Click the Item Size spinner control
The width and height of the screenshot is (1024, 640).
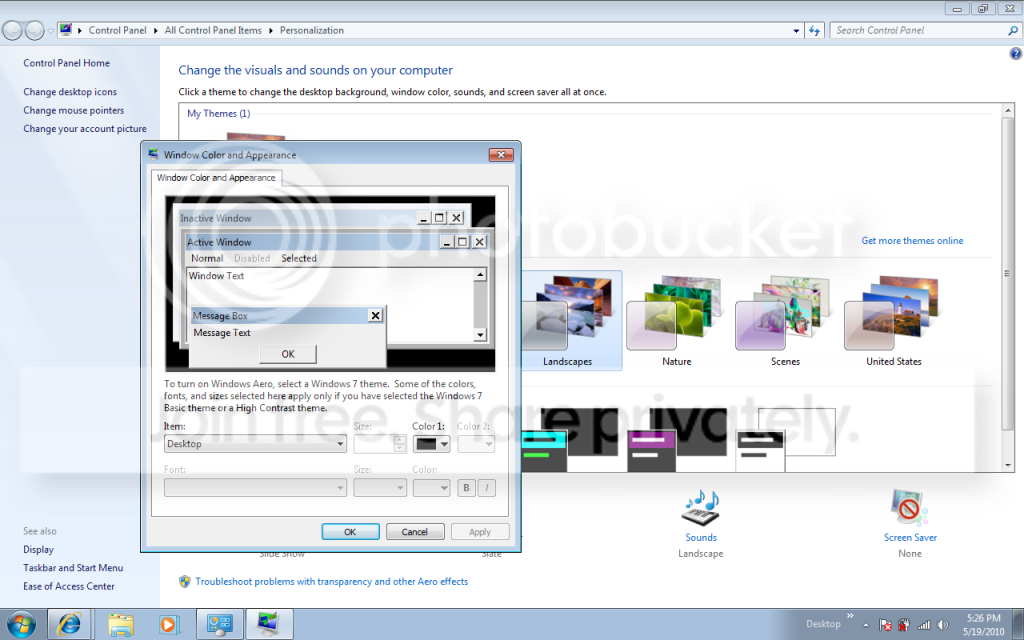click(x=400, y=444)
